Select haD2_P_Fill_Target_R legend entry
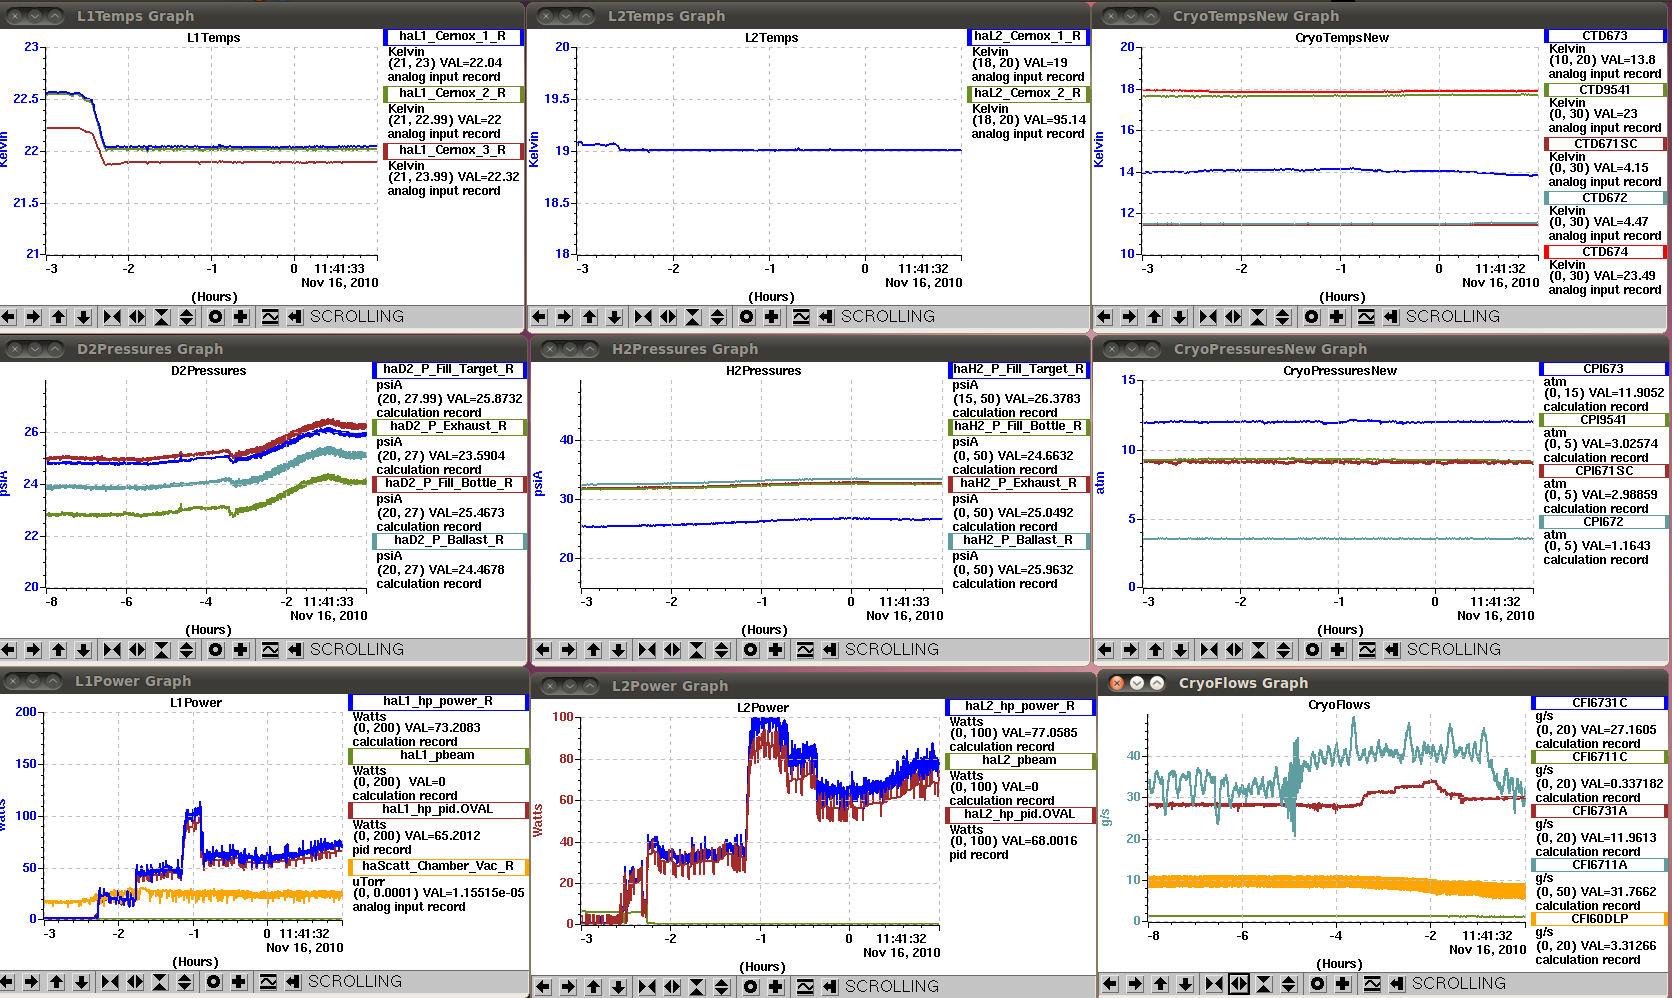This screenshot has height=998, width=1672. click(449, 369)
